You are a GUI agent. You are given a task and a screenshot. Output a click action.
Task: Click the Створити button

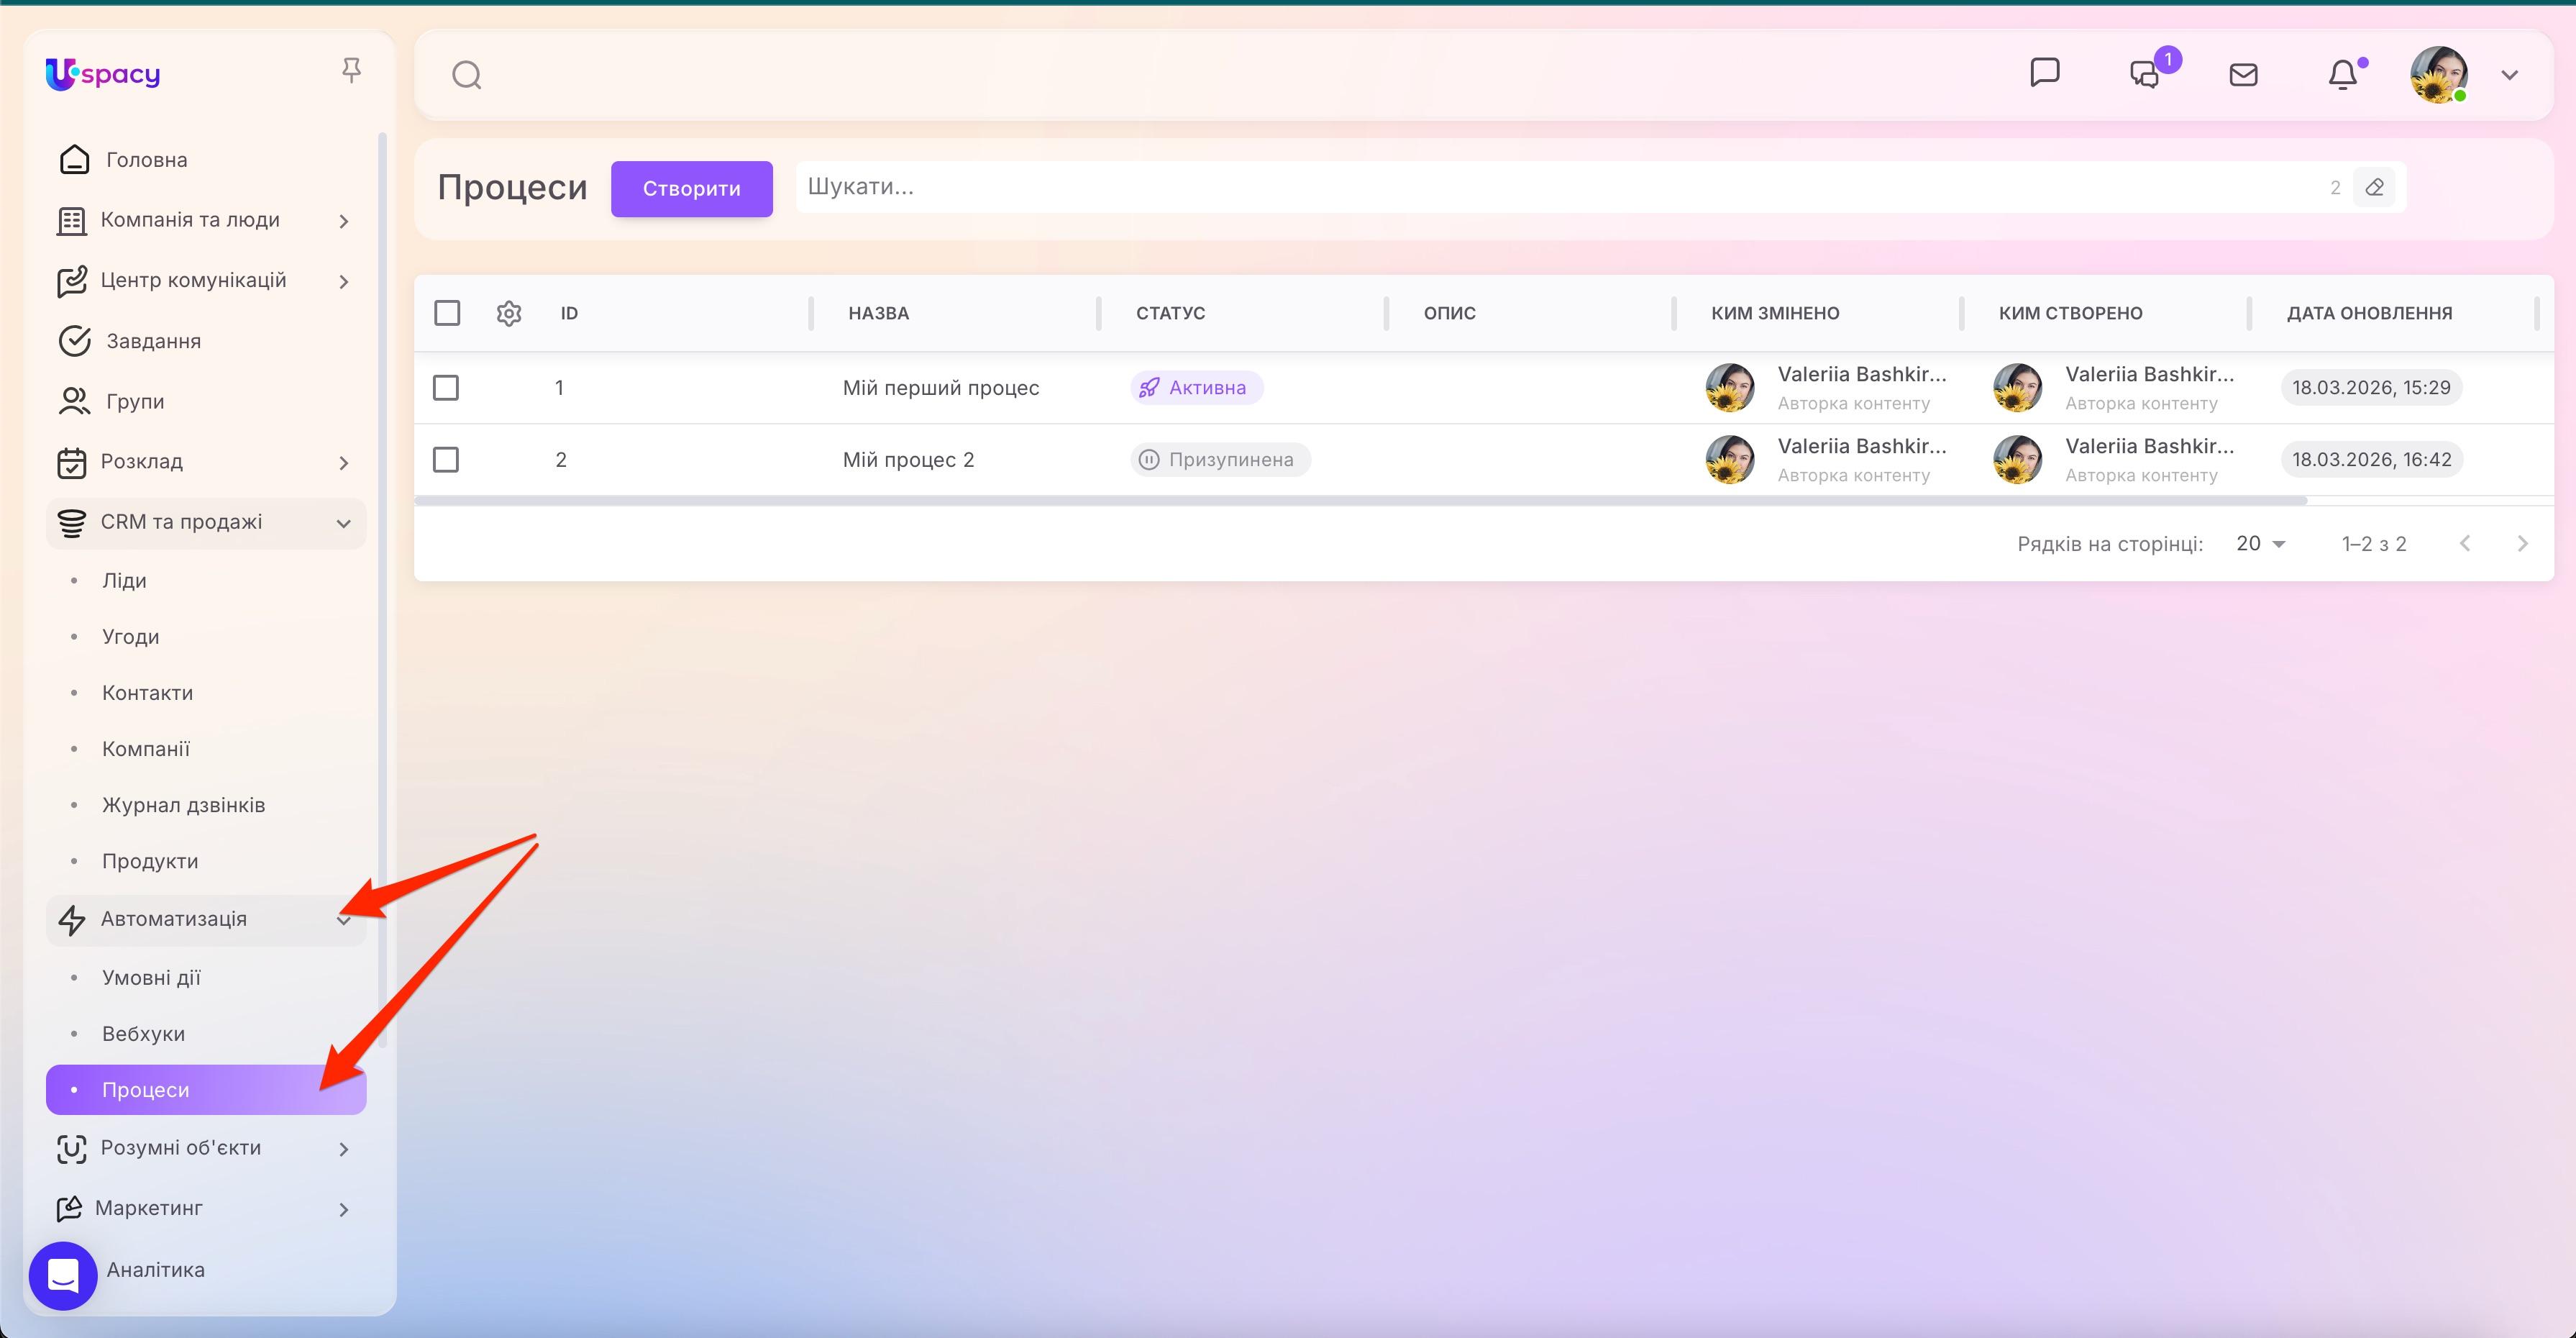[691, 188]
